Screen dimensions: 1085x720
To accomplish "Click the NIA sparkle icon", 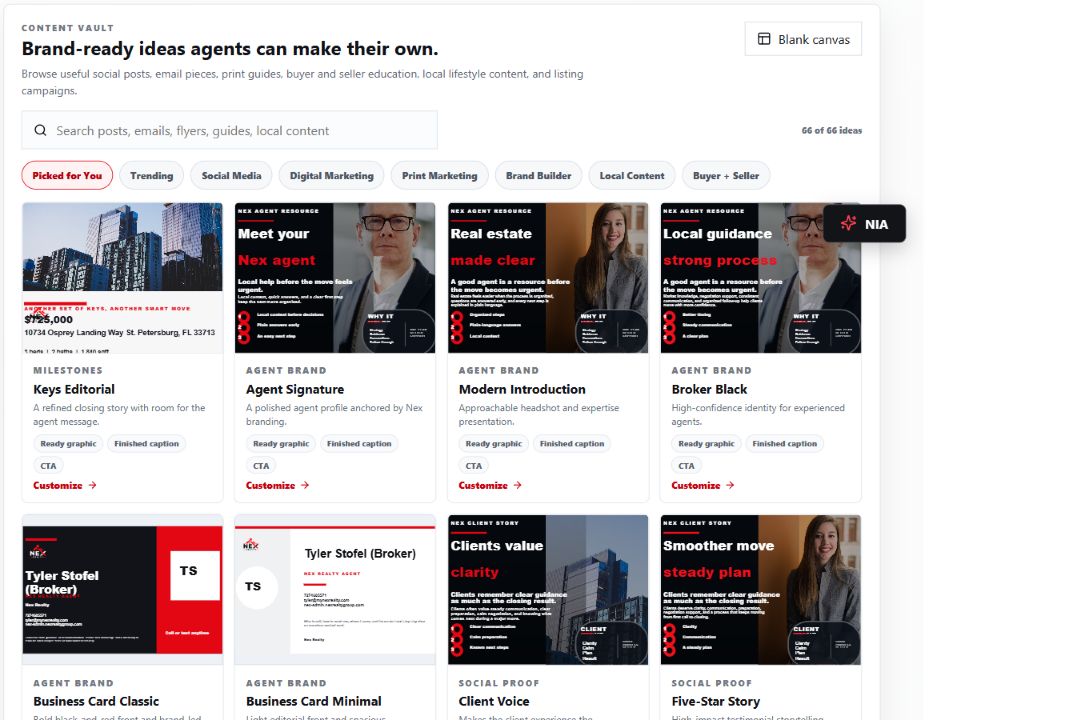I will 848,223.
